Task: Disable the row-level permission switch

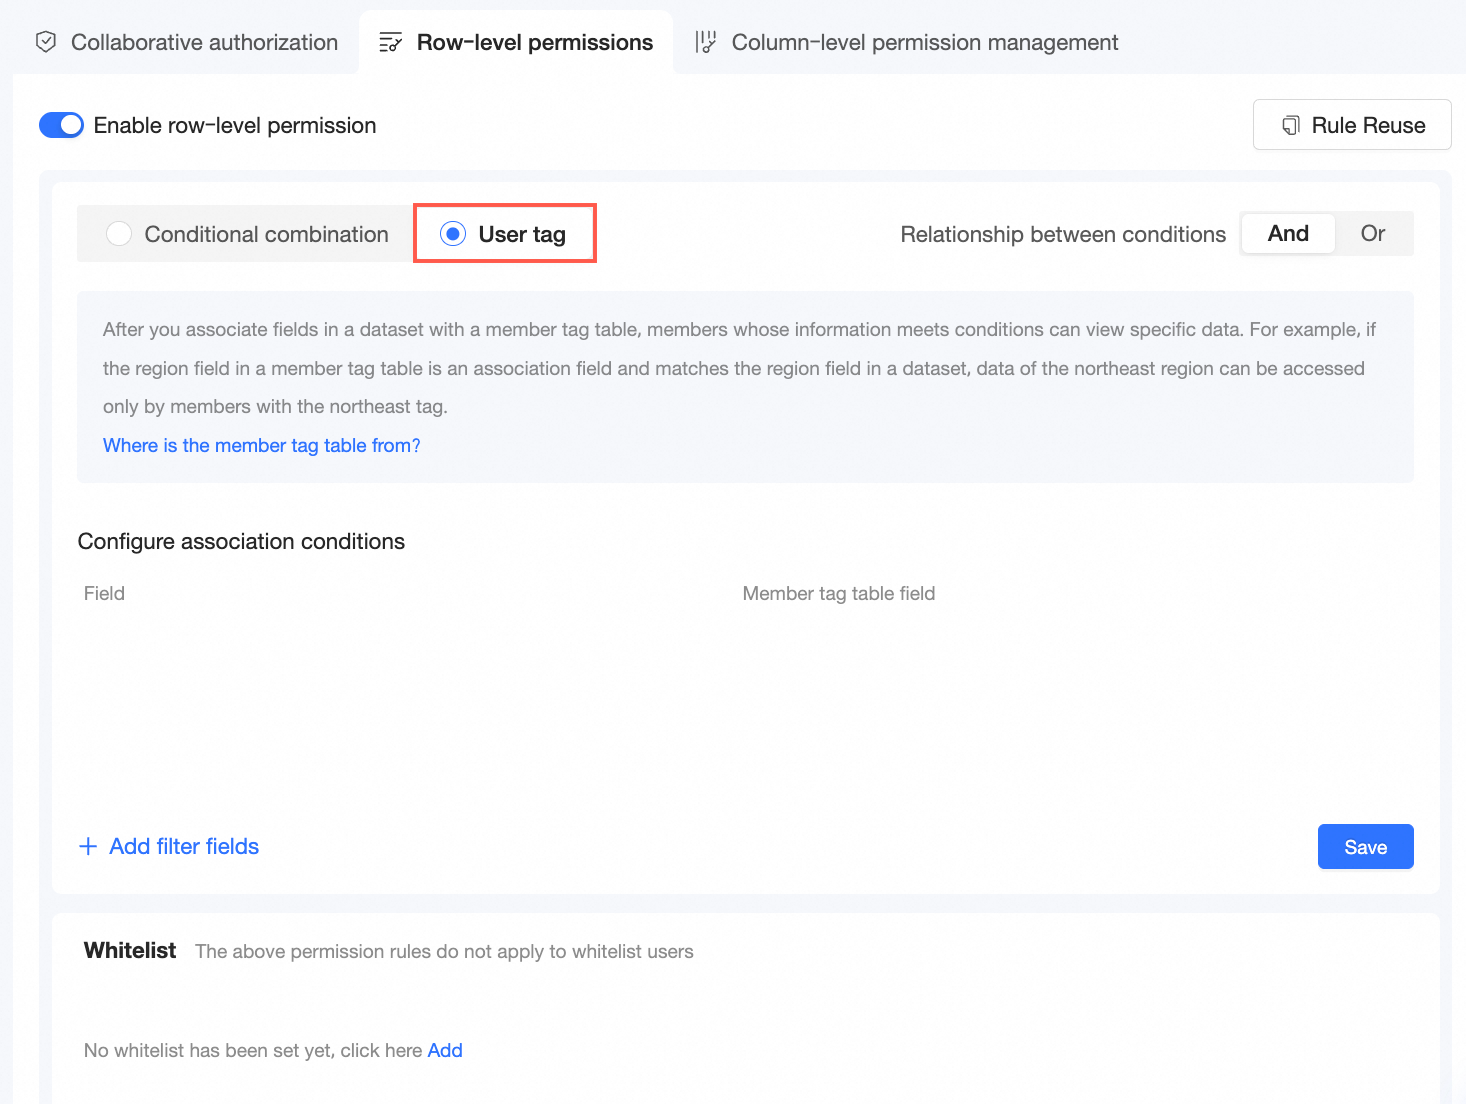Action: [61, 125]
